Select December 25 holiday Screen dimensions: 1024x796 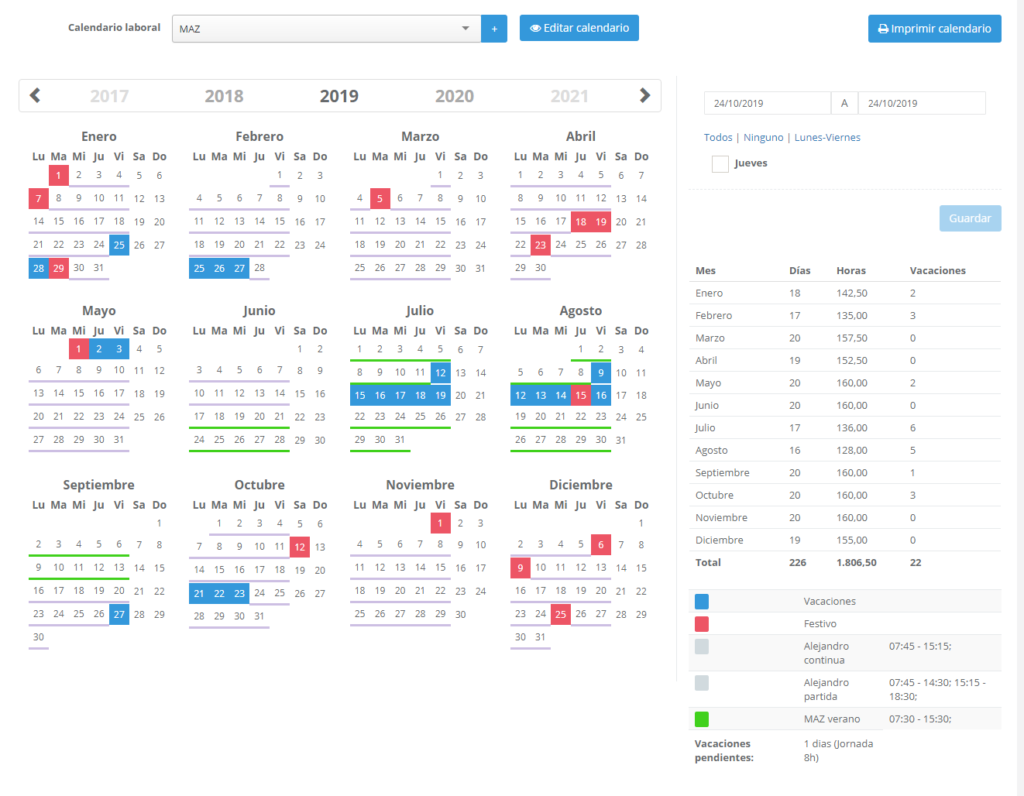pos(560,614)
